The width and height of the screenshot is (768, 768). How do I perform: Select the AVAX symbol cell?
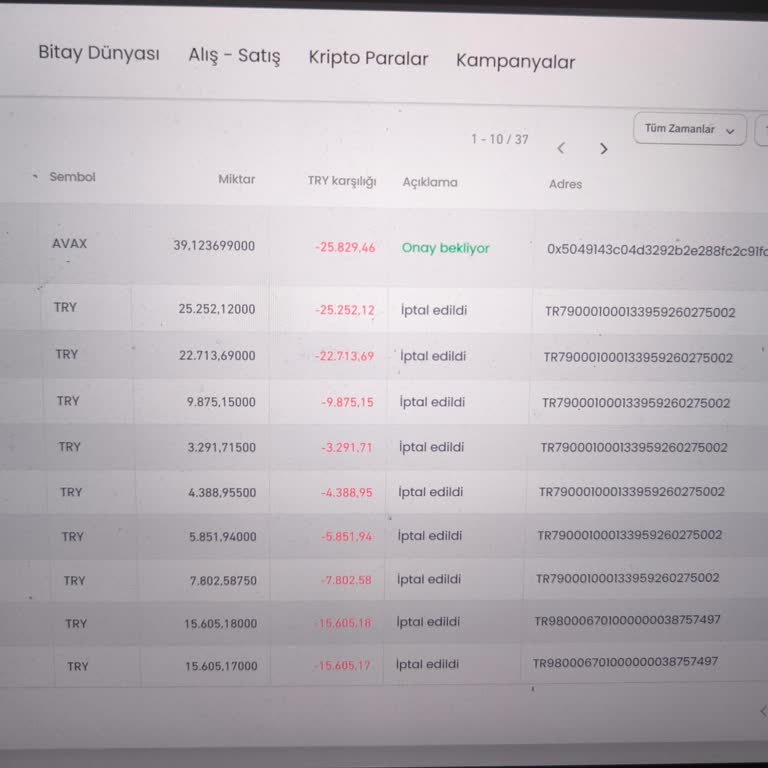coord(70,243)
